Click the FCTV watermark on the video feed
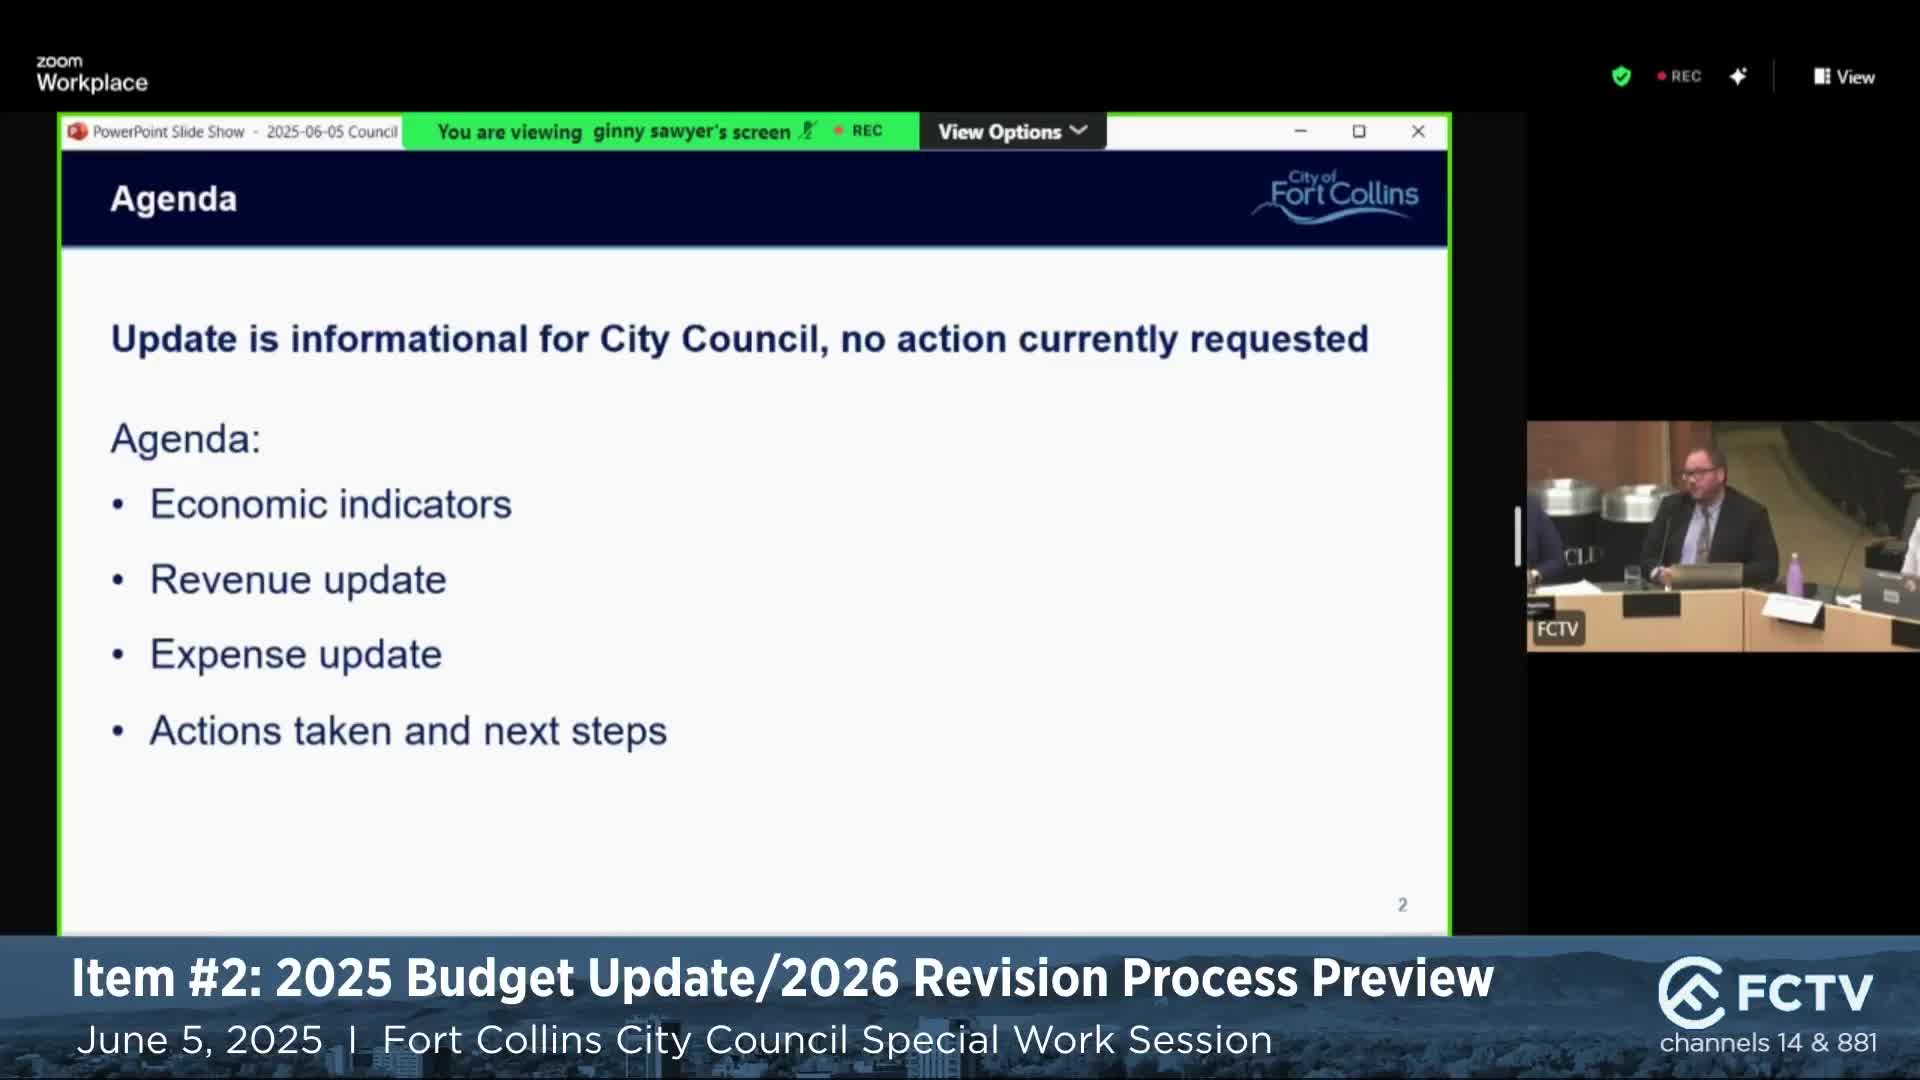1920x1080 pixels. pyautogui.click(x=1558, y=628)
